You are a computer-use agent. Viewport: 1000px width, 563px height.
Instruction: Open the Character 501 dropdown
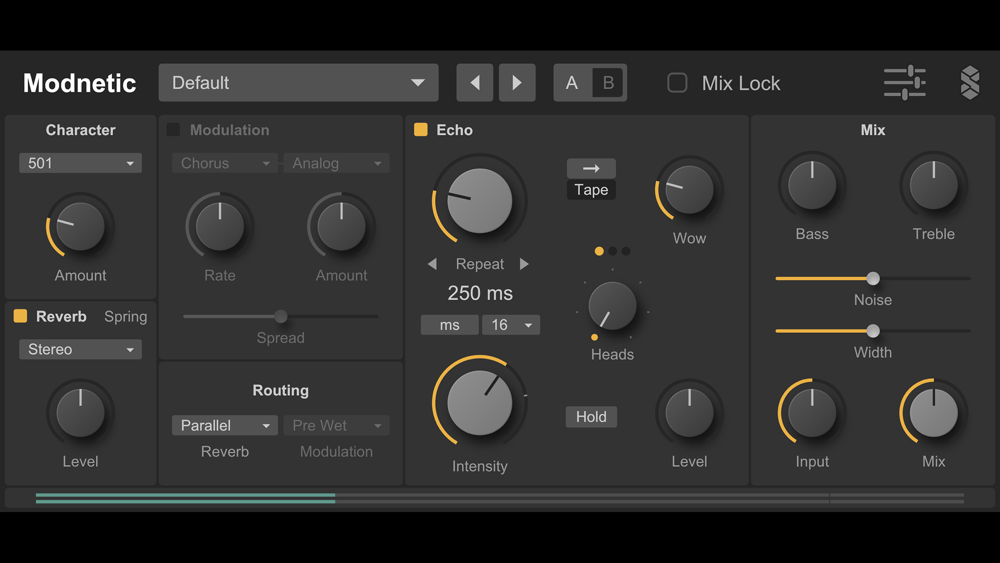[x=80, y=163]
